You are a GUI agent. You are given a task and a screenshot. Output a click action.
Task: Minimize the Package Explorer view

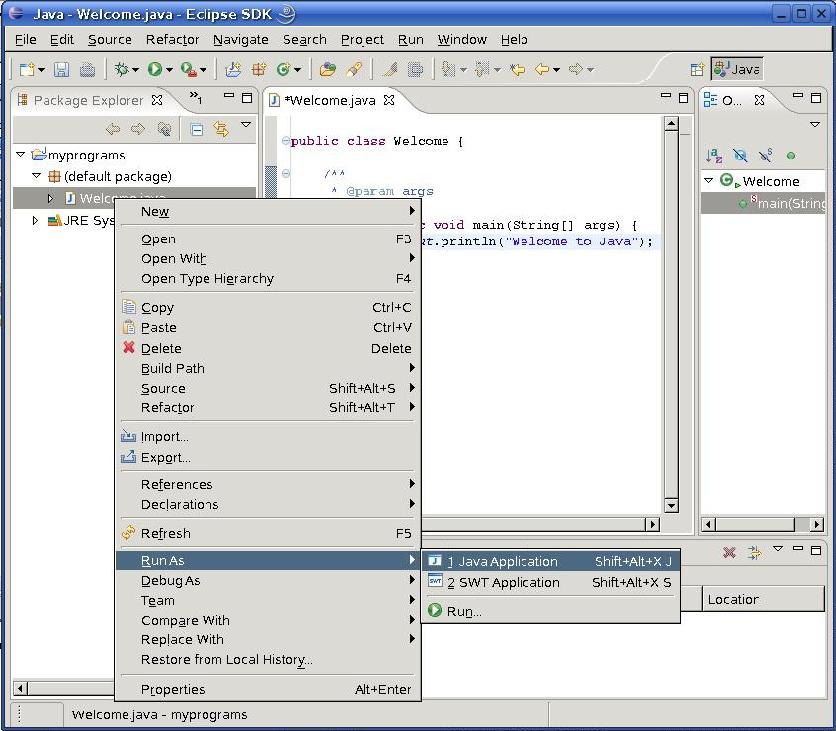tap(229, 96)
